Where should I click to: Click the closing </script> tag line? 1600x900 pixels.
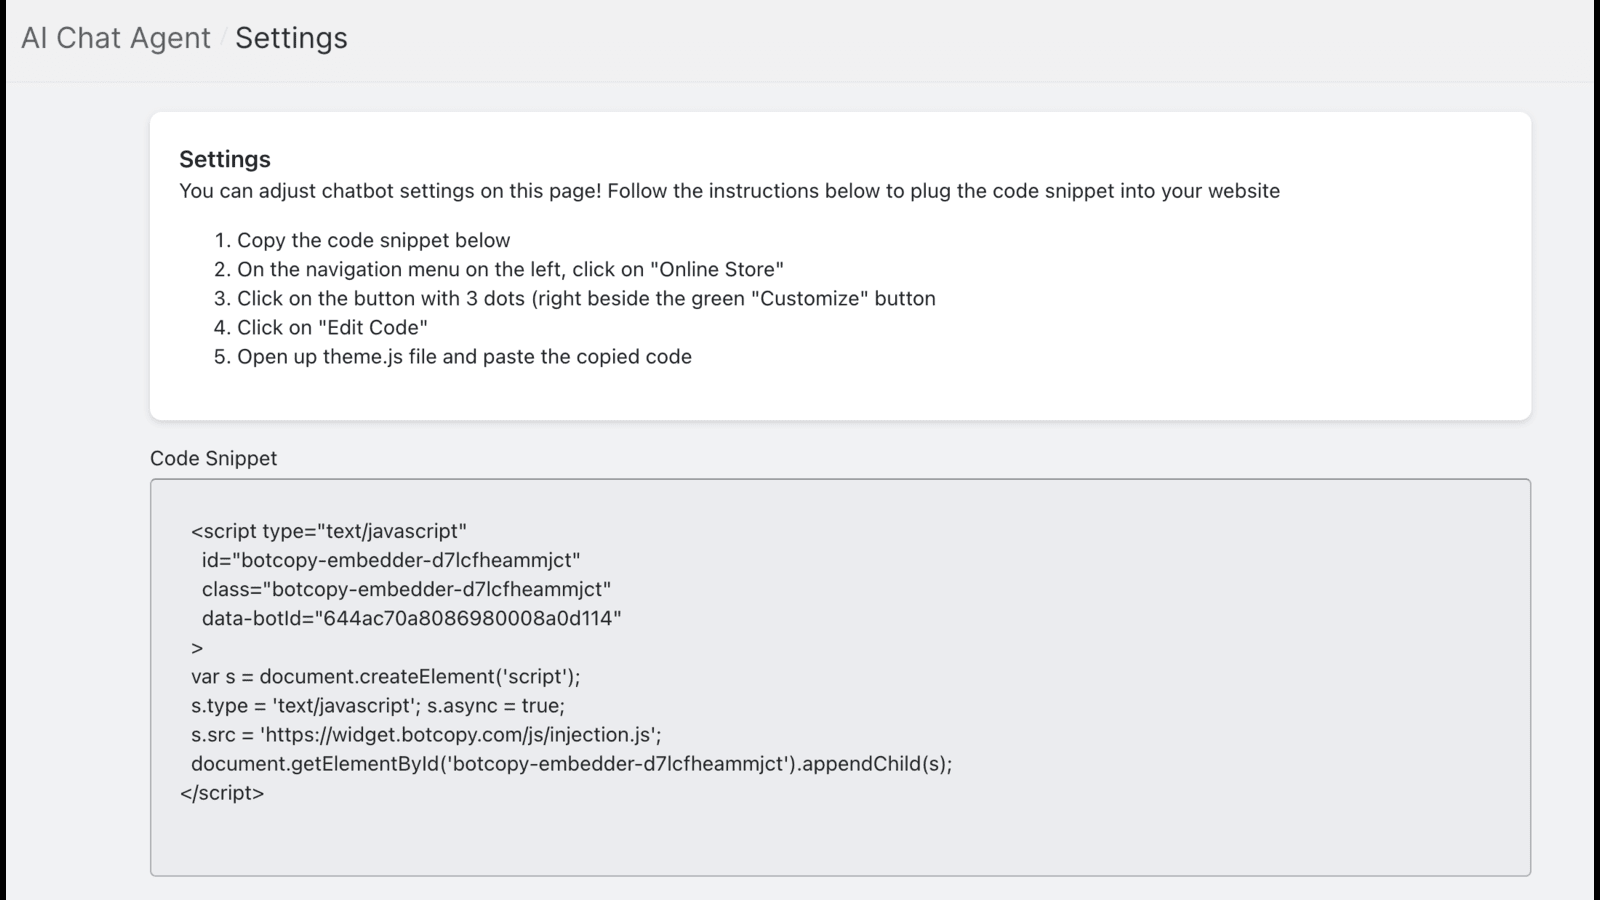click(x=222, y=792)
